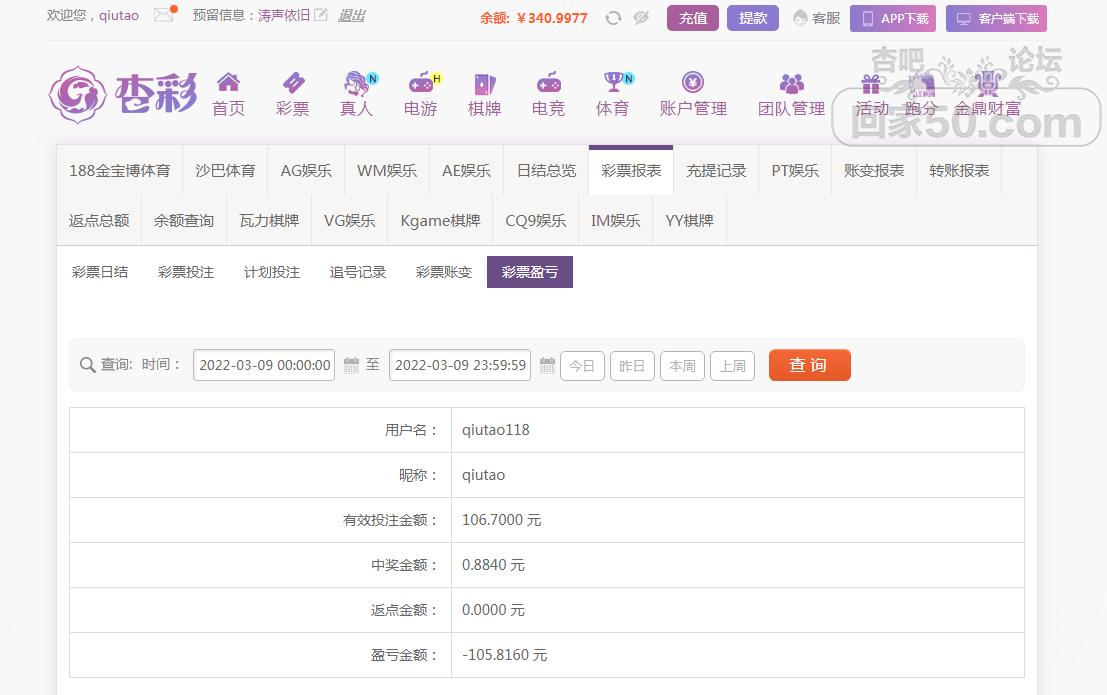
Task: Open the mail envelope message icon
Action: pyautogui.click(x=163, y=16)
